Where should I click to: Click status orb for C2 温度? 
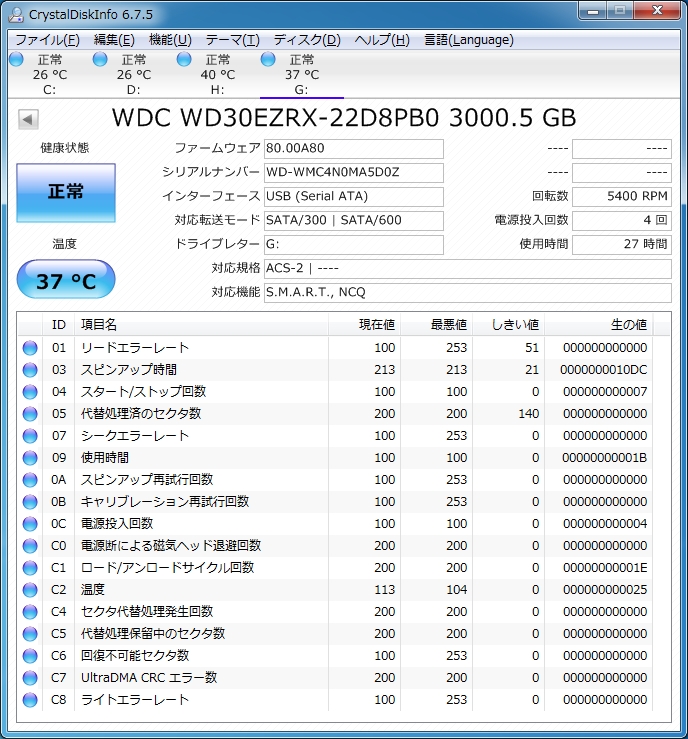(30, 590)
